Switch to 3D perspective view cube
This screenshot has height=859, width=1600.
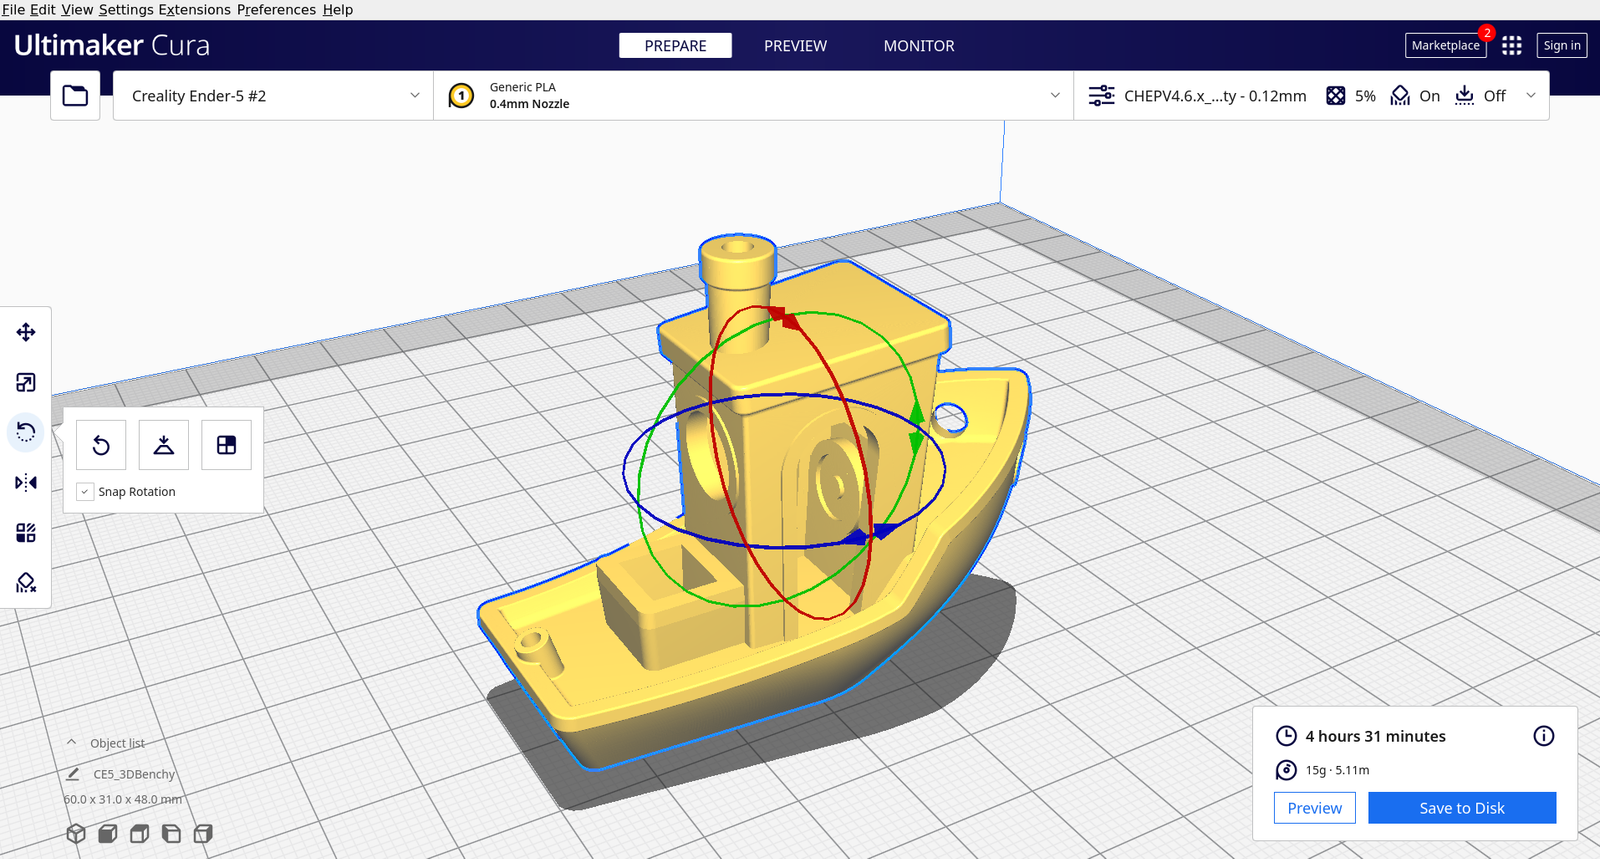pyautogui.click(x=76, y=833)
